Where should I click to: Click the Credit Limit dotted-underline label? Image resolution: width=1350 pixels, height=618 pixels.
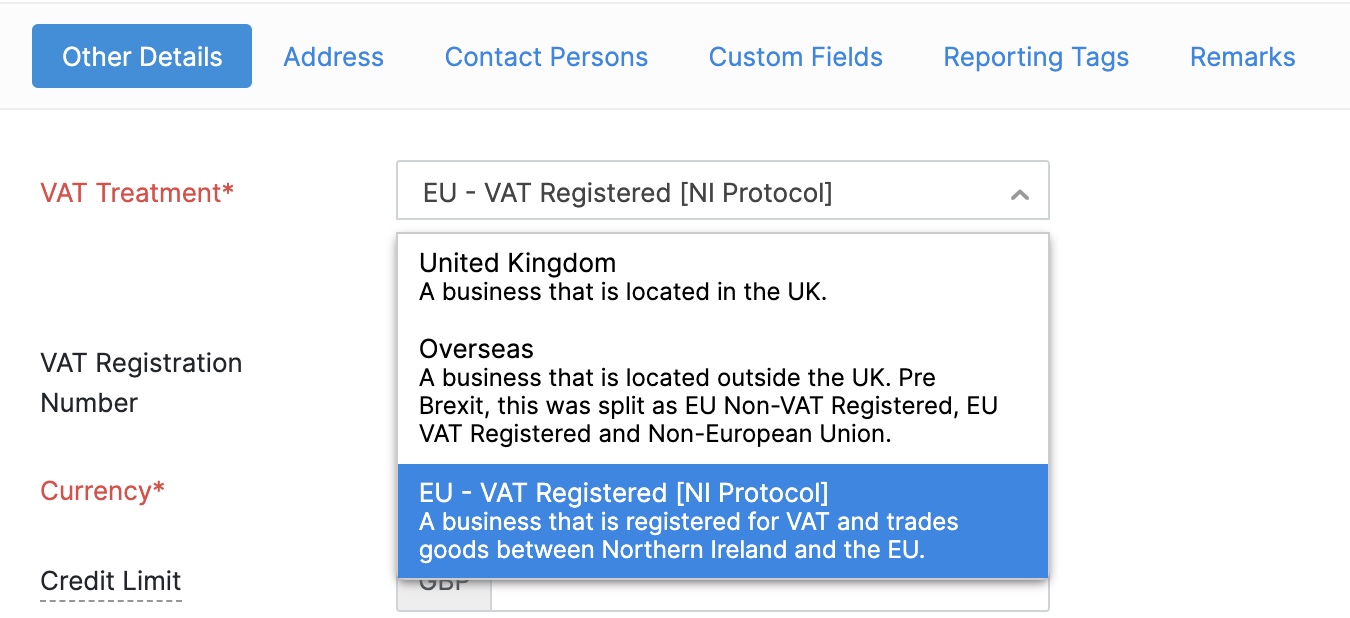110,581
